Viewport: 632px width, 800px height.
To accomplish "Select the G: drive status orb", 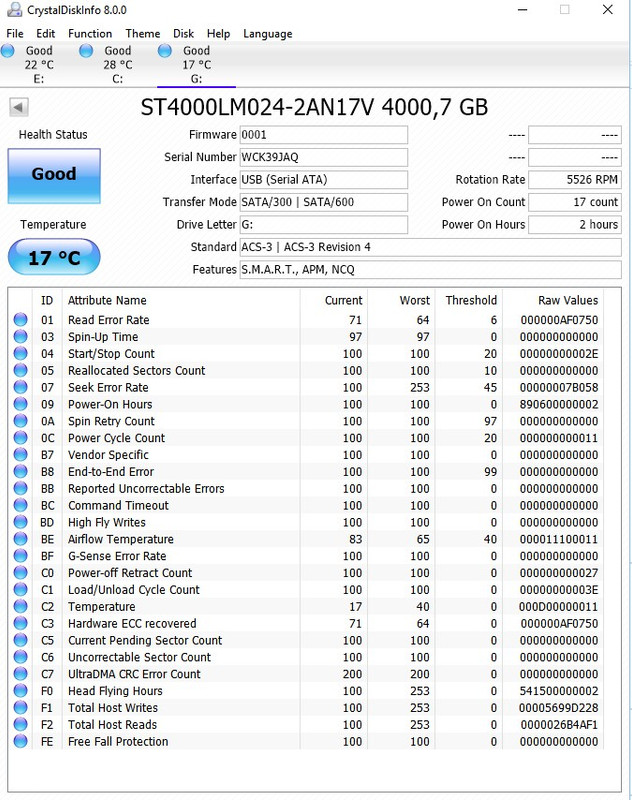I will pyautogui.click(x=165, y=51).
